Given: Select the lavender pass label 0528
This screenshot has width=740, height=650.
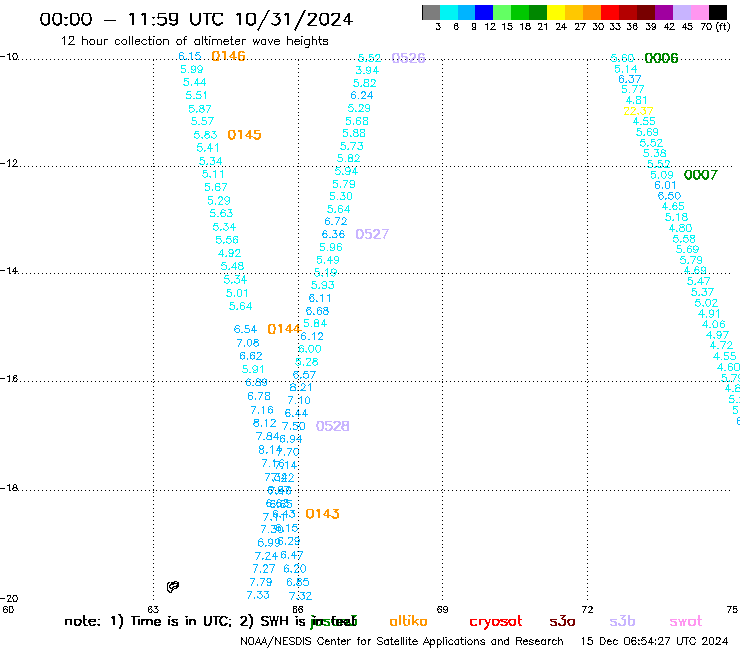Looking at the screenshot, I should [x=333, y=426].
